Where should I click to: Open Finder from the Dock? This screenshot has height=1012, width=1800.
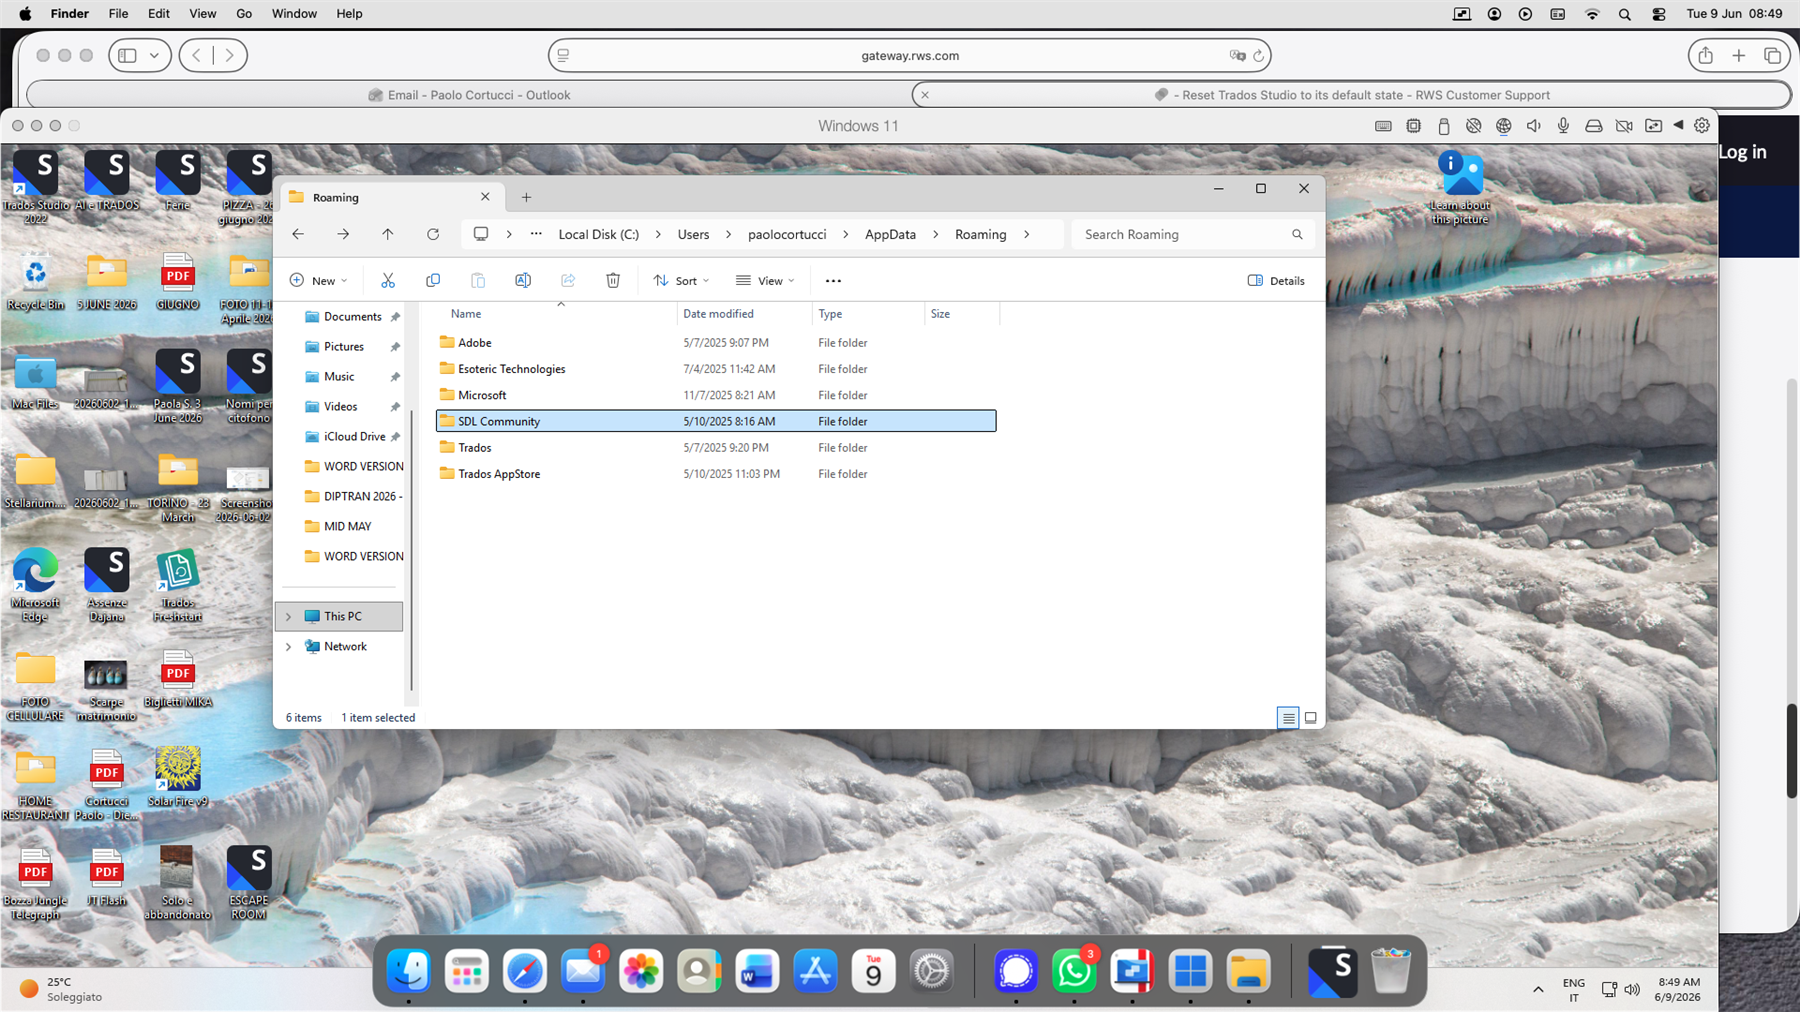pos(409,970)
